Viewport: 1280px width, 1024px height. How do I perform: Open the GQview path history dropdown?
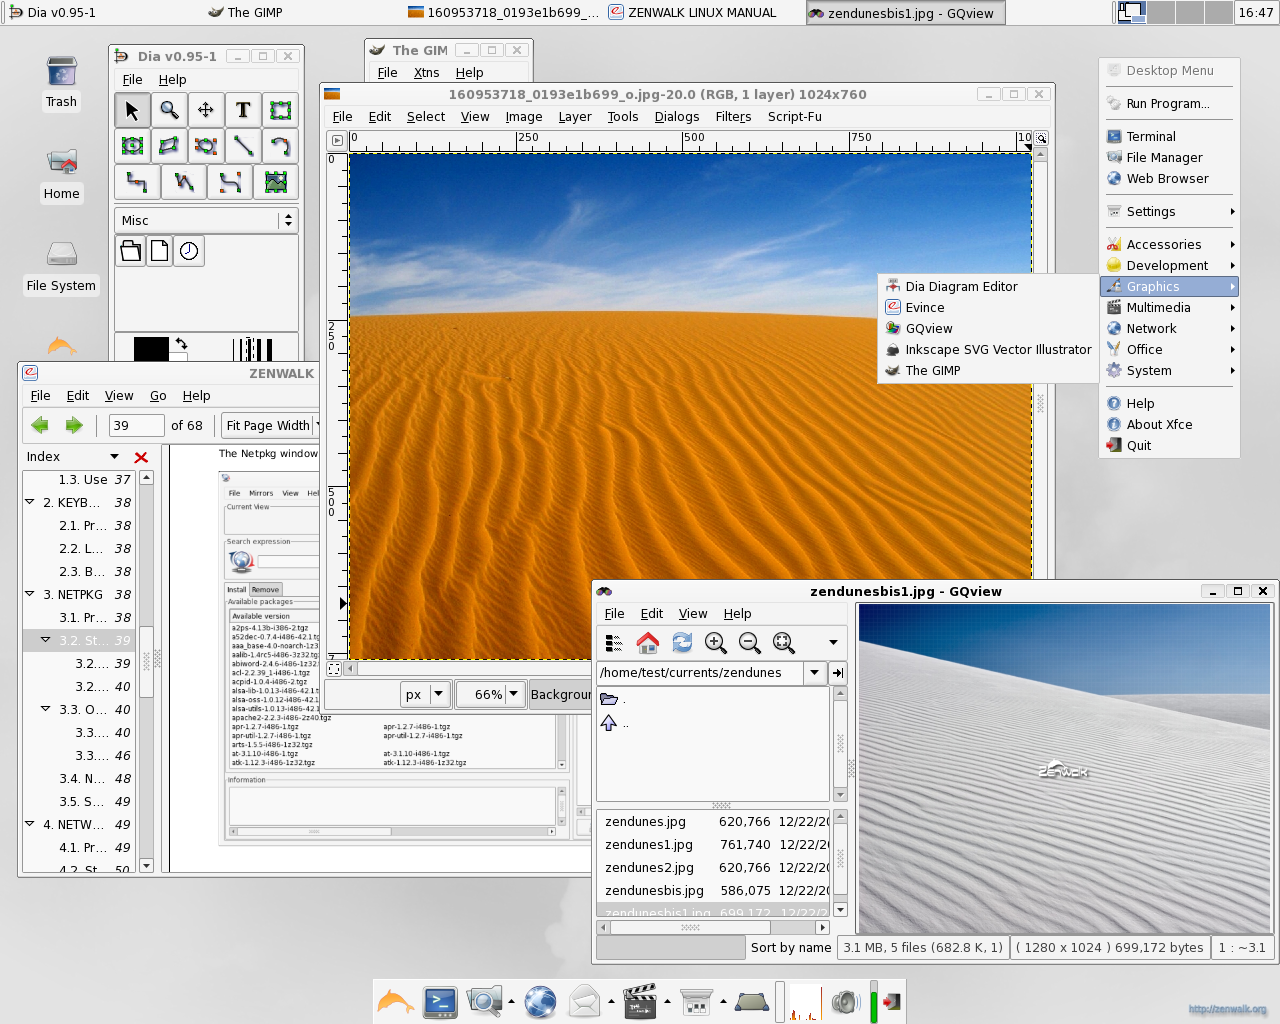pos(815,673)
